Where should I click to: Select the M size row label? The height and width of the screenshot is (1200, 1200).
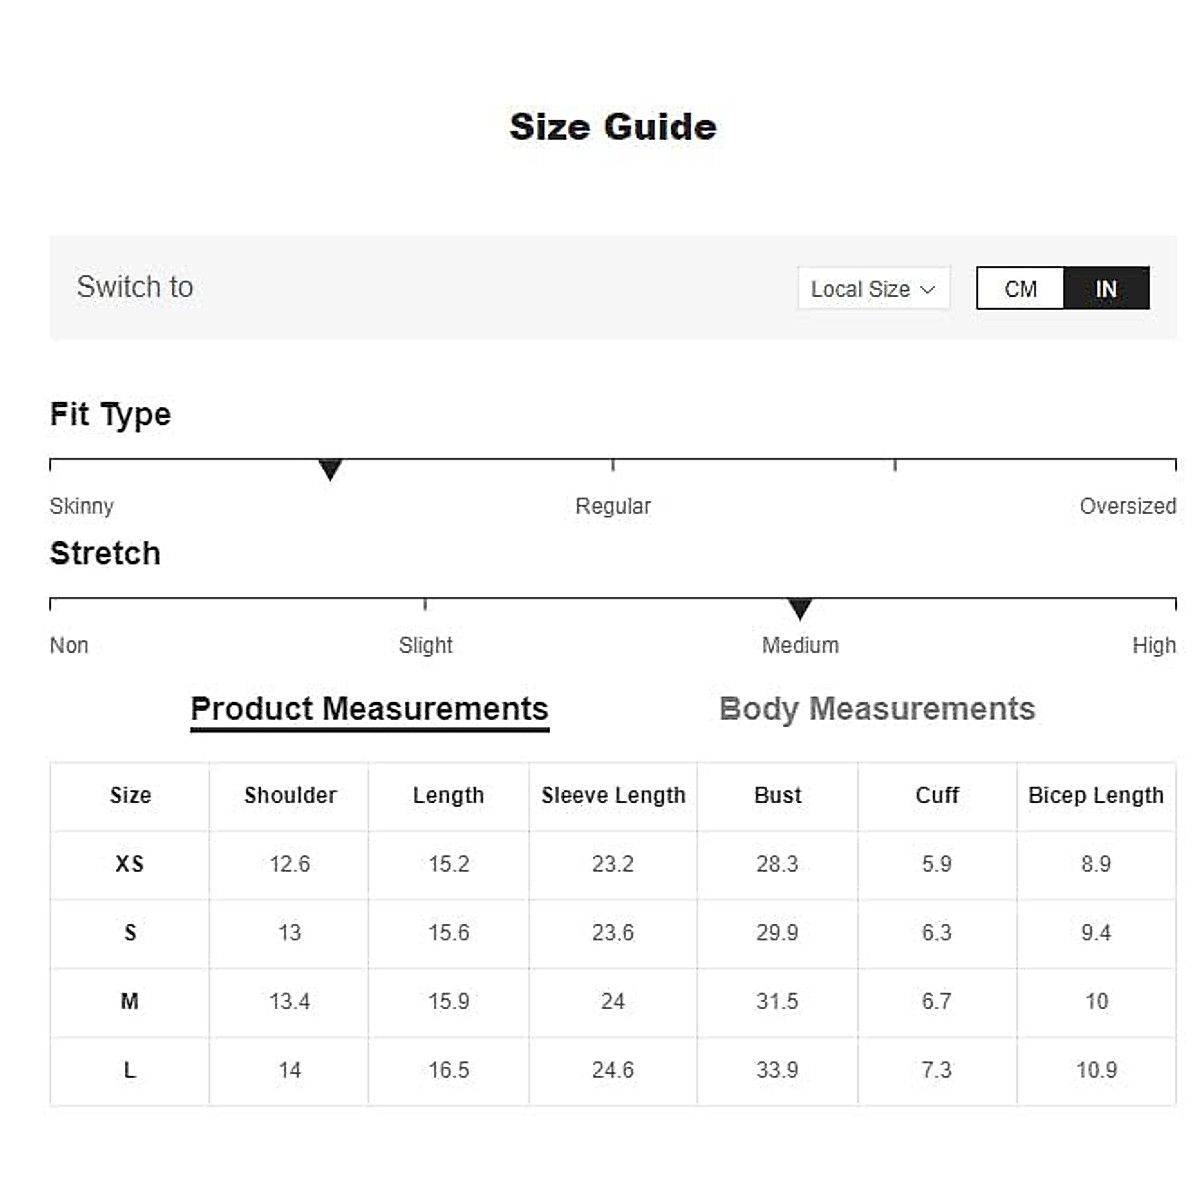click(130, 1001)
